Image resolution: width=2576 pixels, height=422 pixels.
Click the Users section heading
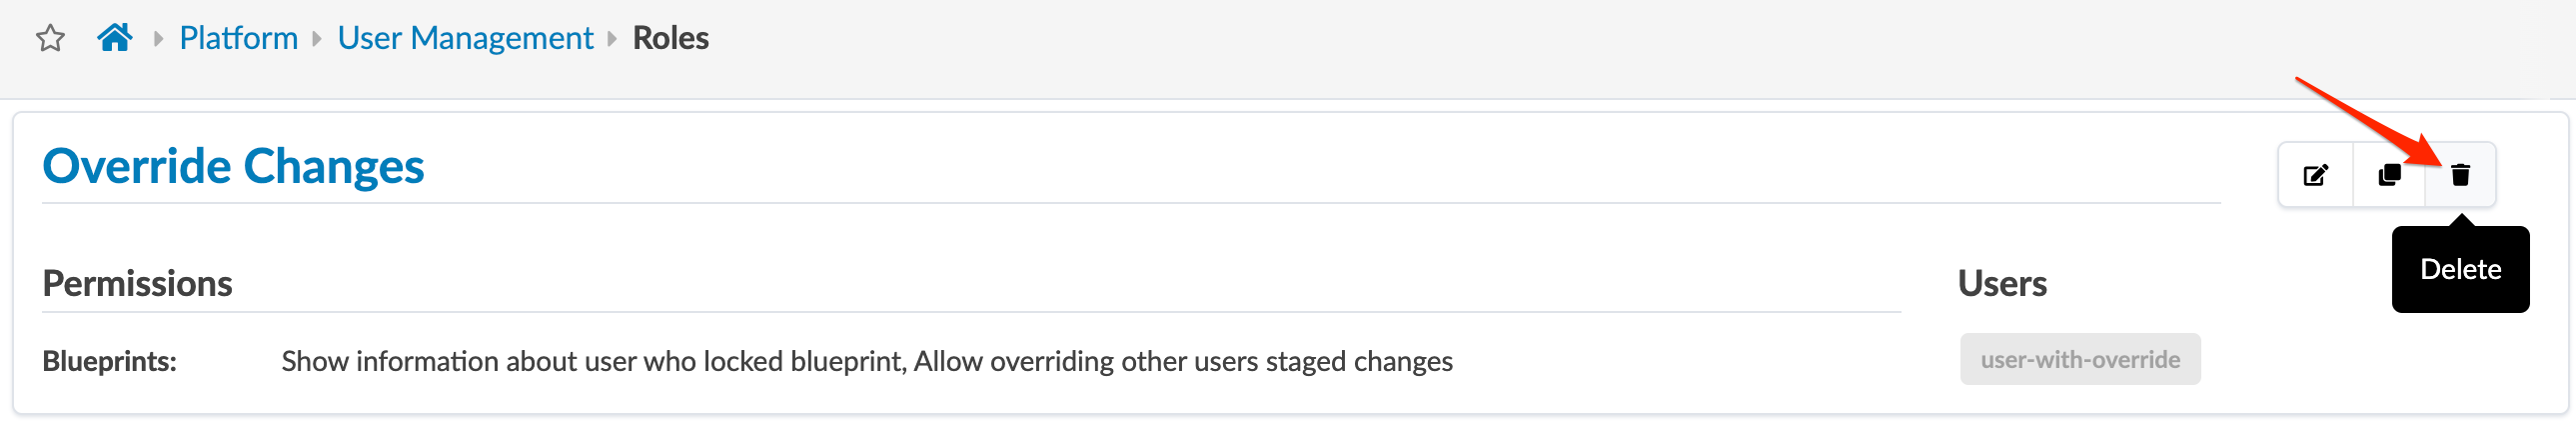point(2002,284)
